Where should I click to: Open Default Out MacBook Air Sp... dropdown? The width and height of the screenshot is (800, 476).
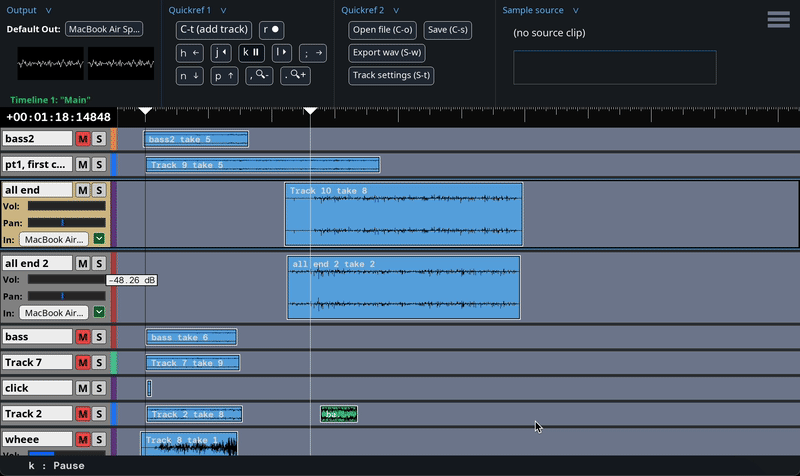(104, 29)
